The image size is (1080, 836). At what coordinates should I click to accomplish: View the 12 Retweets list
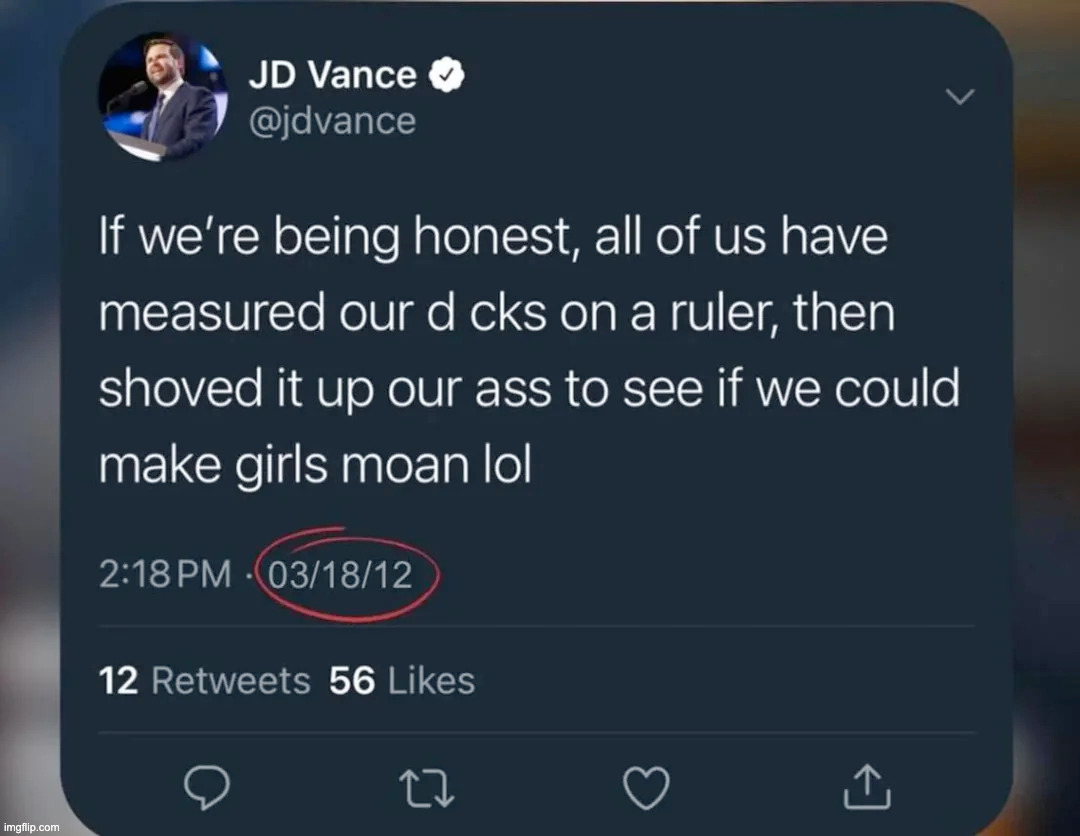pyautogui.click(x=205, y=681)
